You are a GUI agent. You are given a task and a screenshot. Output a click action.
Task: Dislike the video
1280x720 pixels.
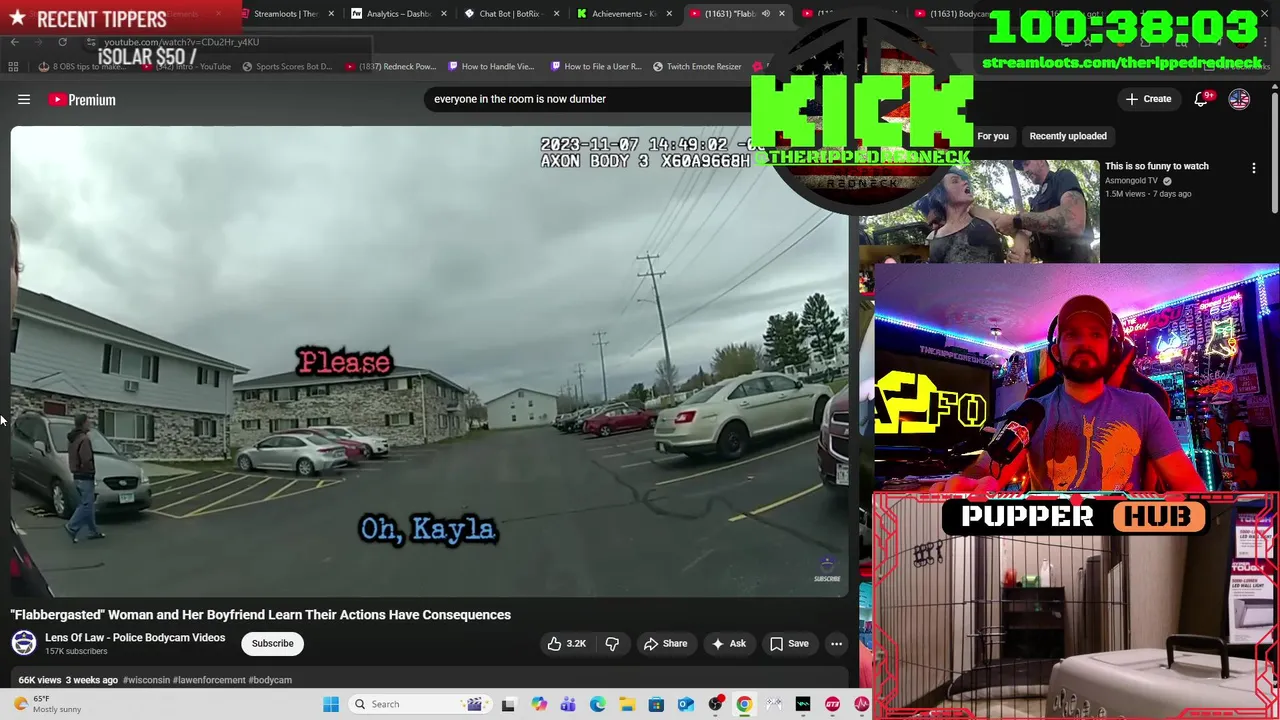612,644
